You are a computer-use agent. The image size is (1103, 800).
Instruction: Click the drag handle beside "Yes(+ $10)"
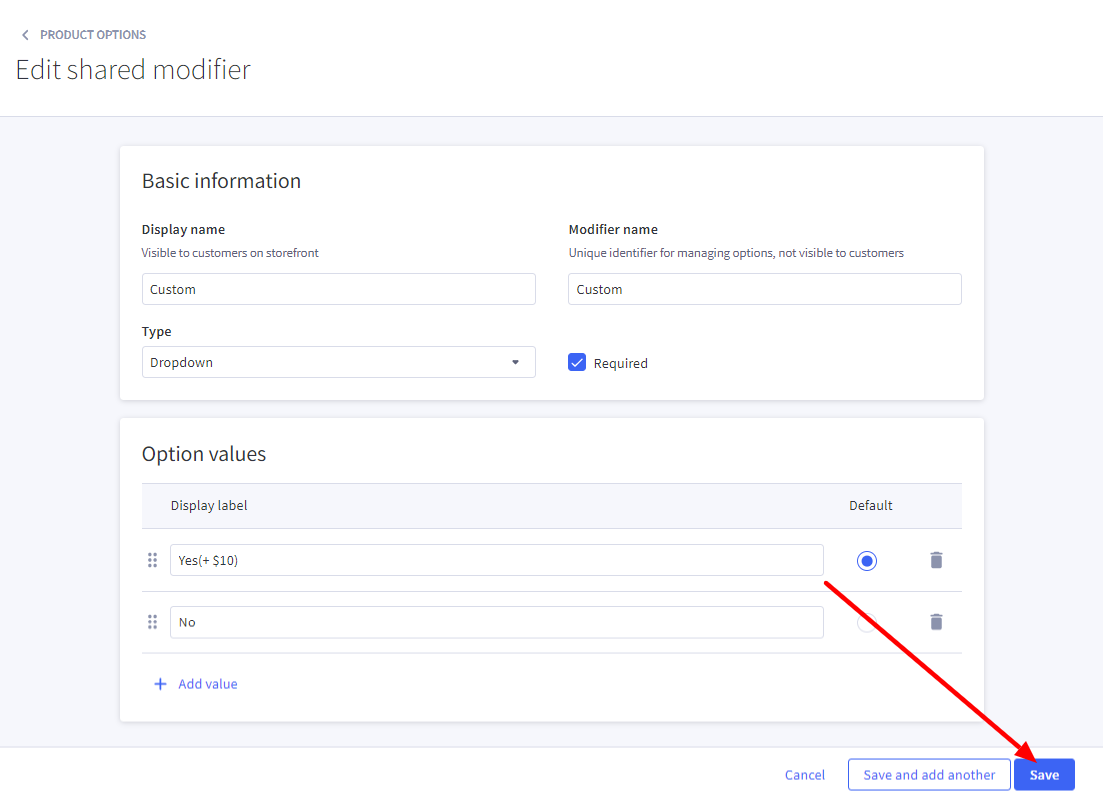click(153, 560)
